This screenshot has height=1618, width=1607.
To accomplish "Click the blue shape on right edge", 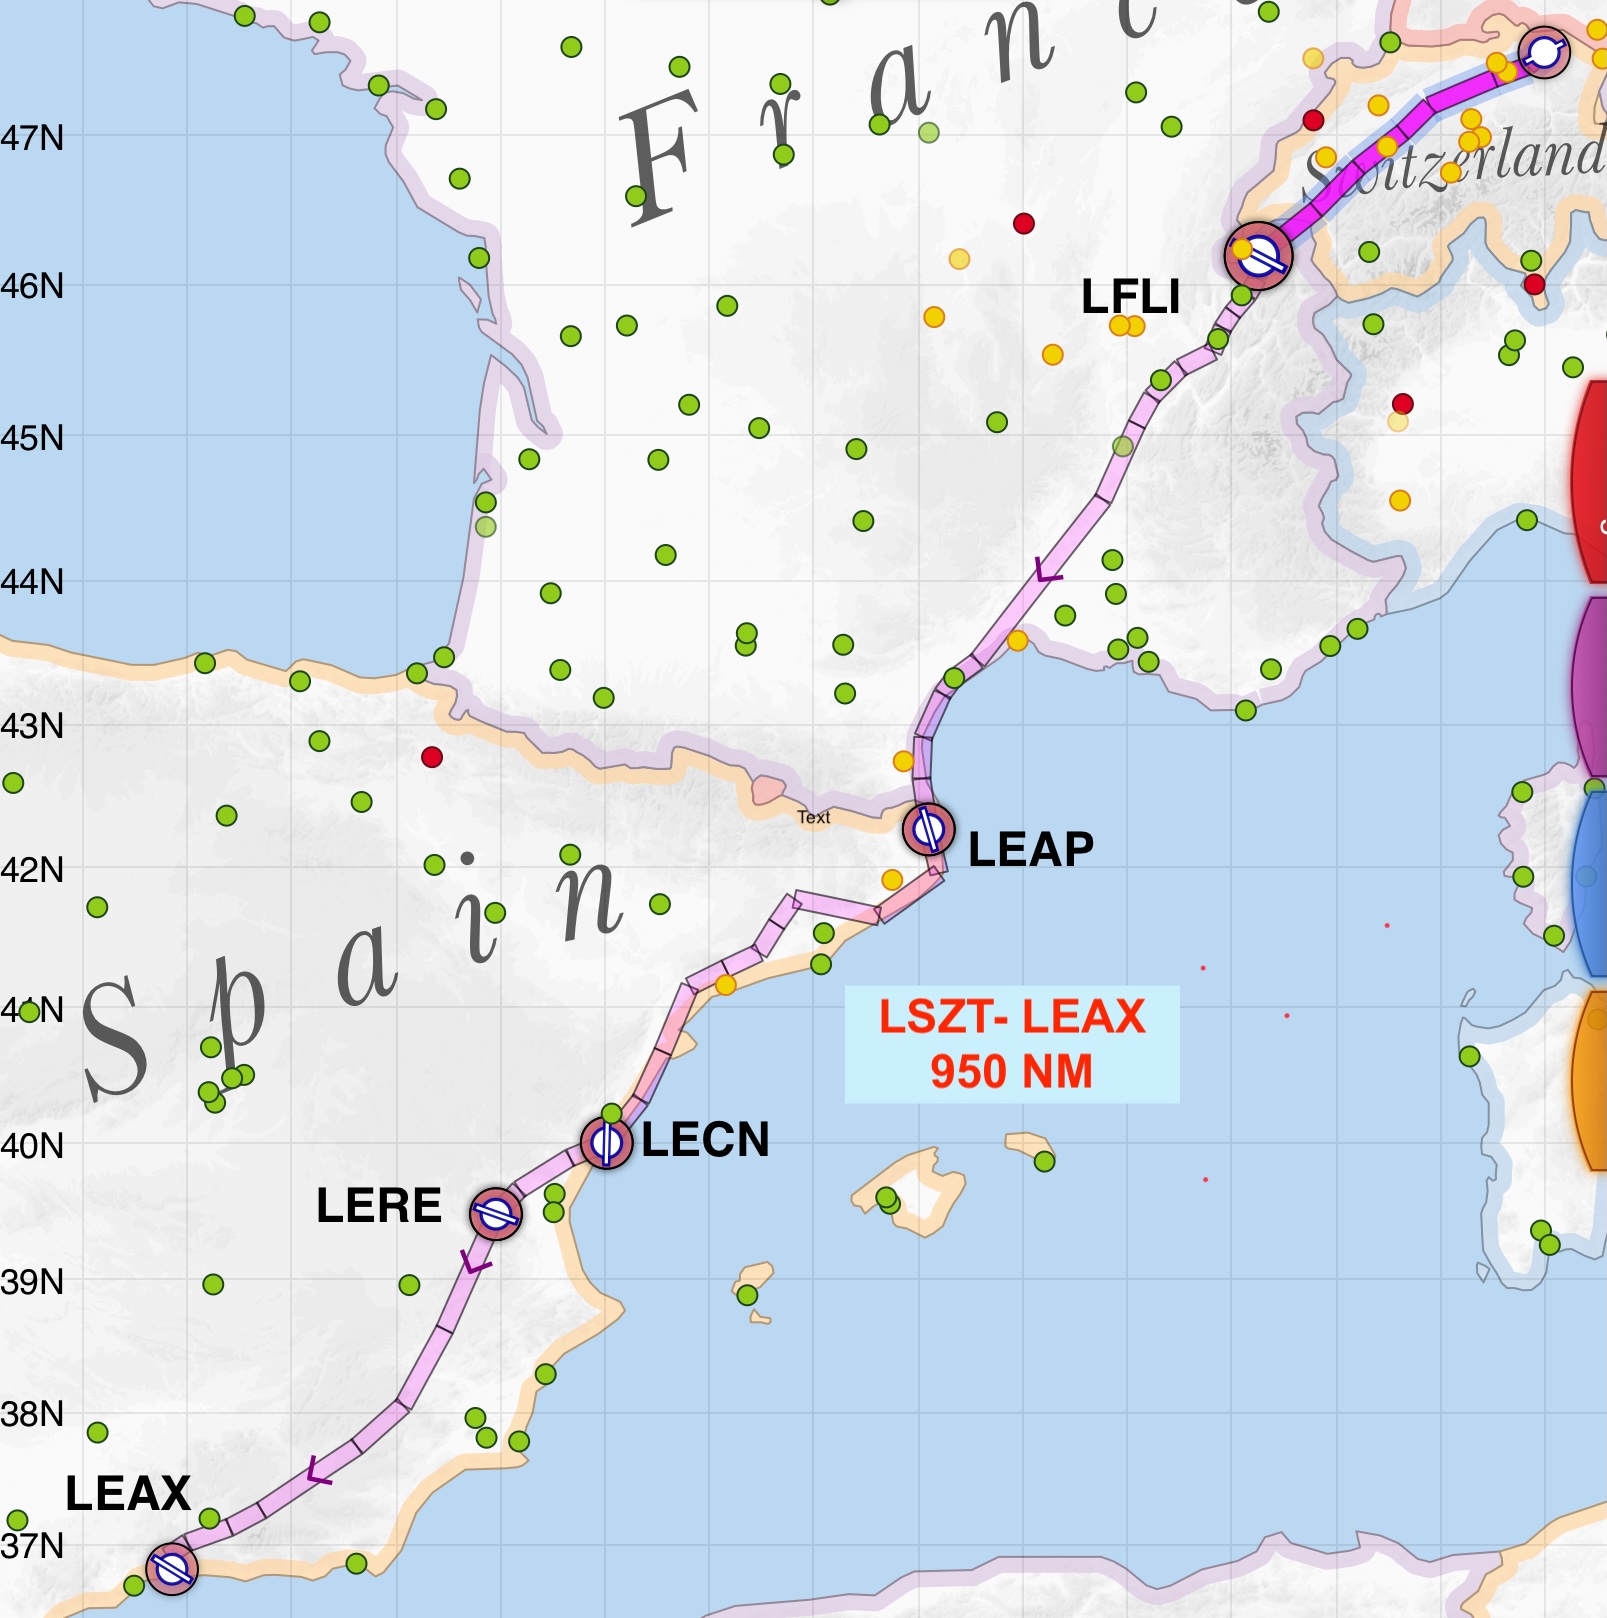I will pos(1590,880).
